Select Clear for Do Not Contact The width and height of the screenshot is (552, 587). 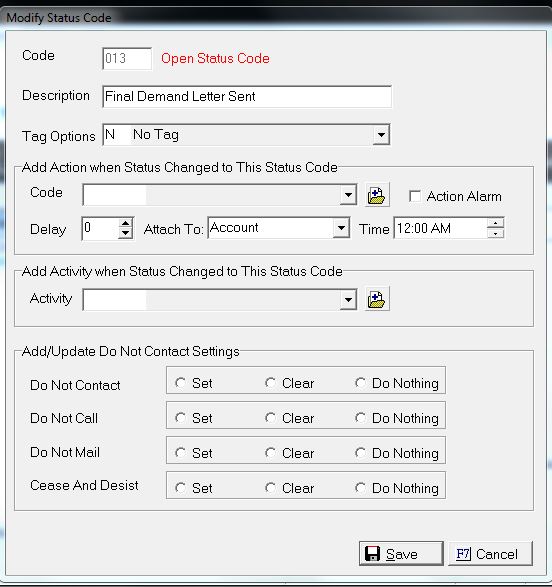click(270, 383)
